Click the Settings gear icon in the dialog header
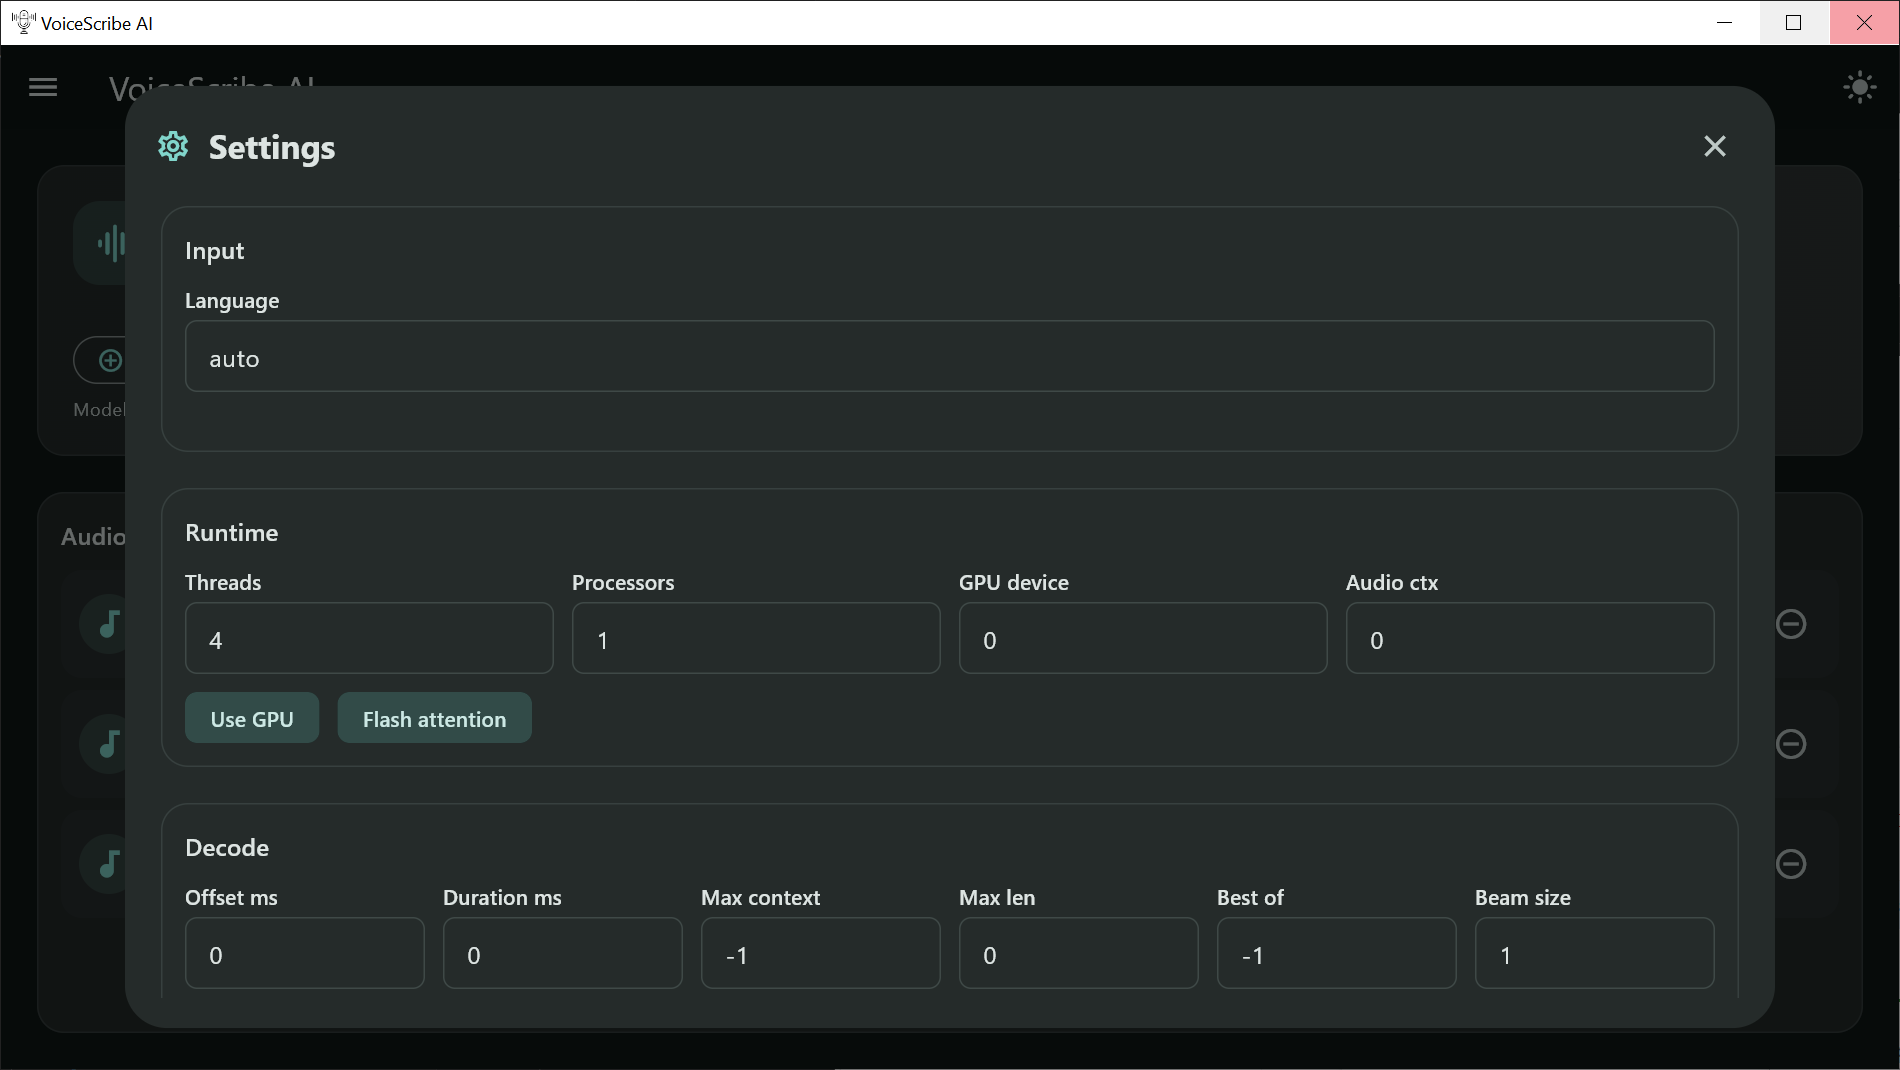 click(173, 146)
